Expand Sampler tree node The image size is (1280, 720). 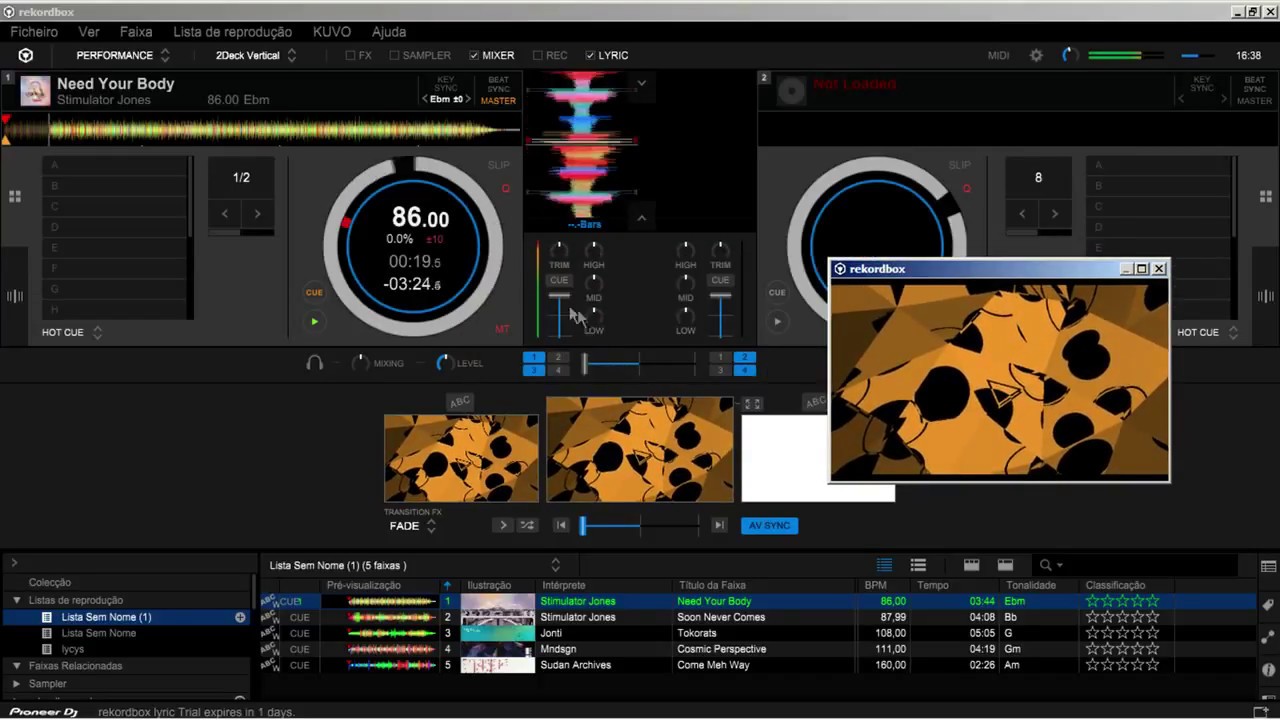point(17,684)
